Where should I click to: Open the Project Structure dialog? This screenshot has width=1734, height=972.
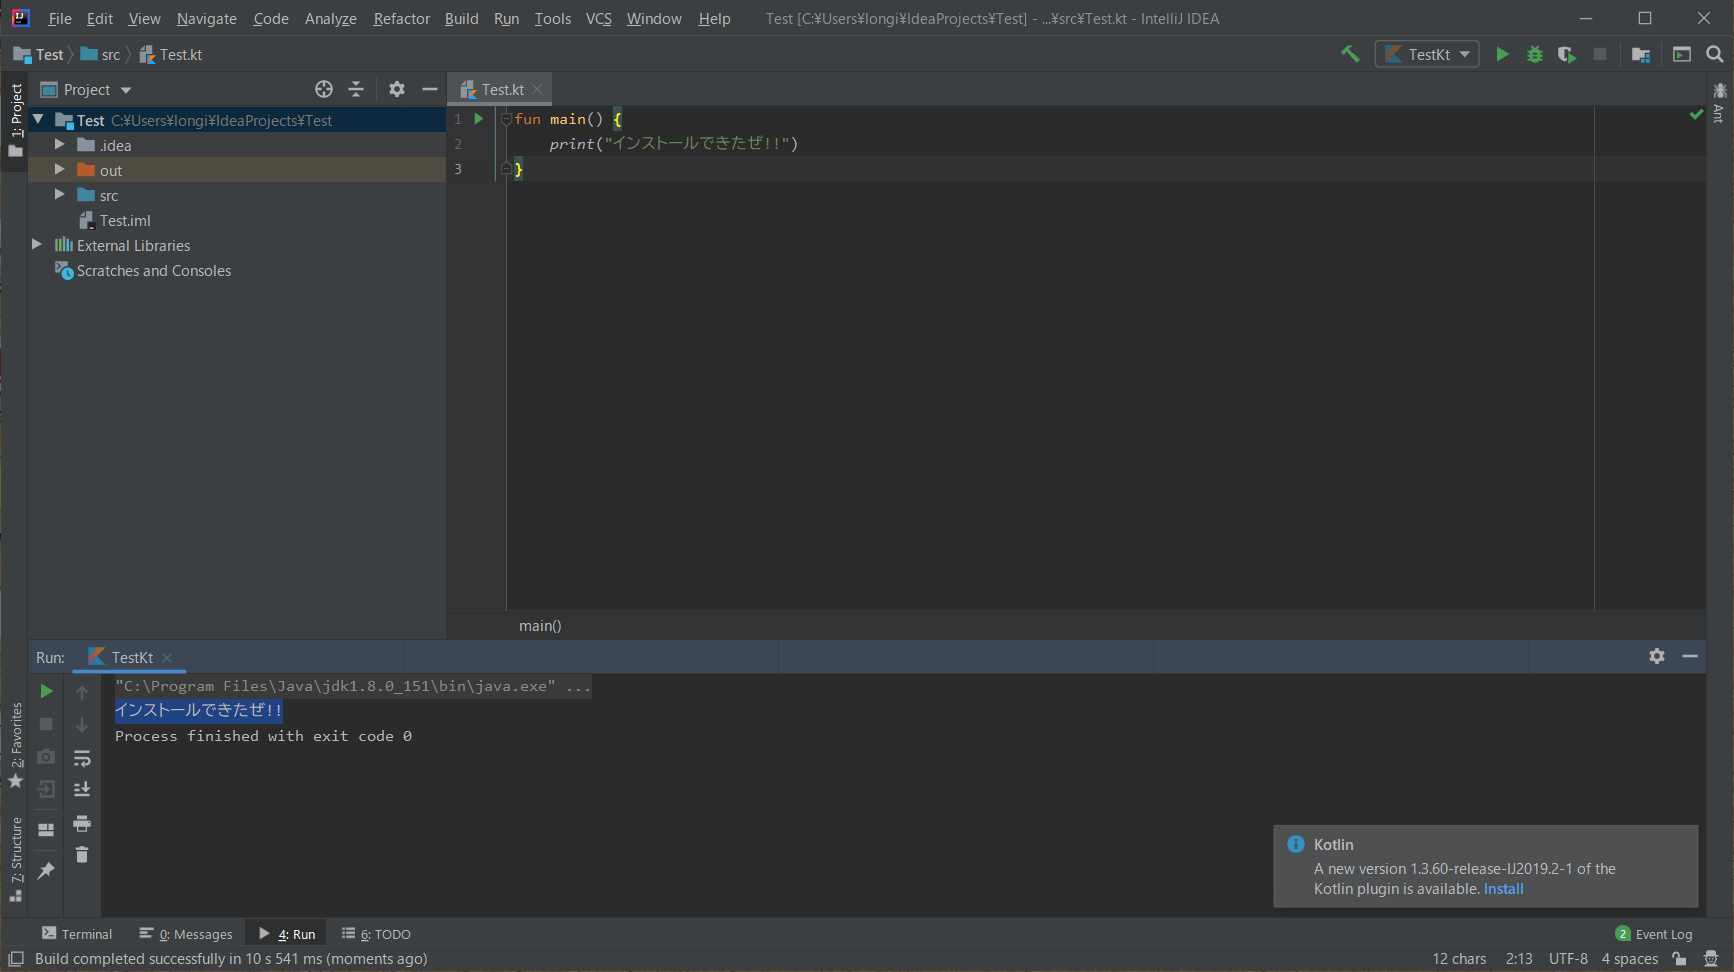(x=1641, y=54)
